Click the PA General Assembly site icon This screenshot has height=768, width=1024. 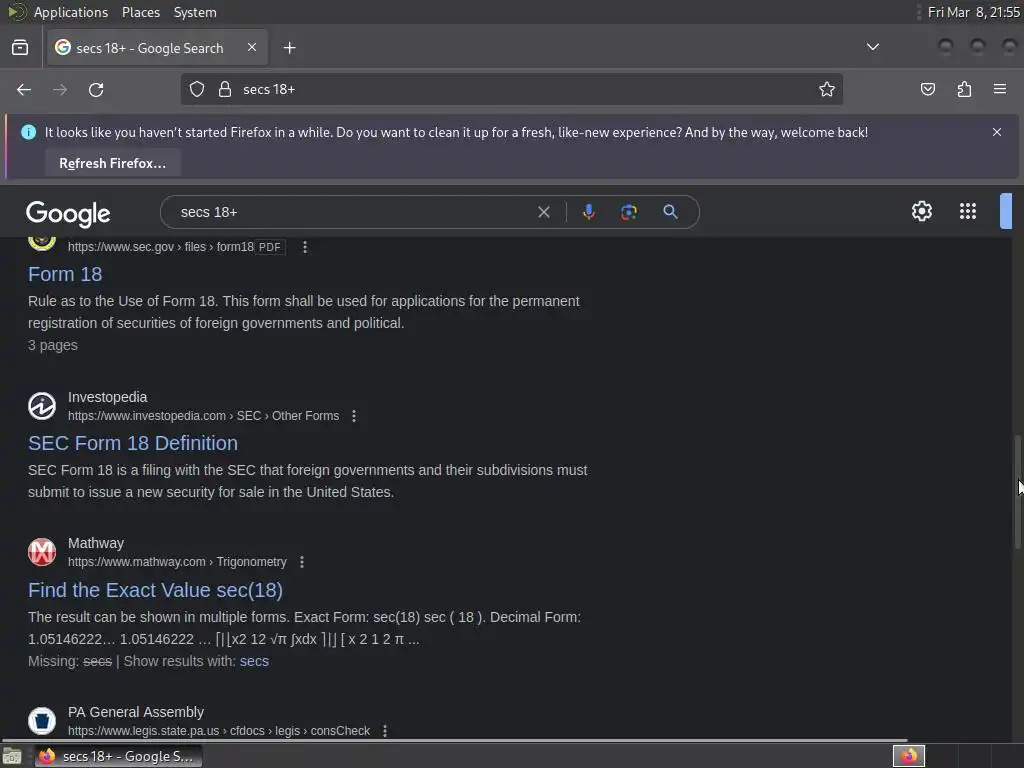point(42,721)
